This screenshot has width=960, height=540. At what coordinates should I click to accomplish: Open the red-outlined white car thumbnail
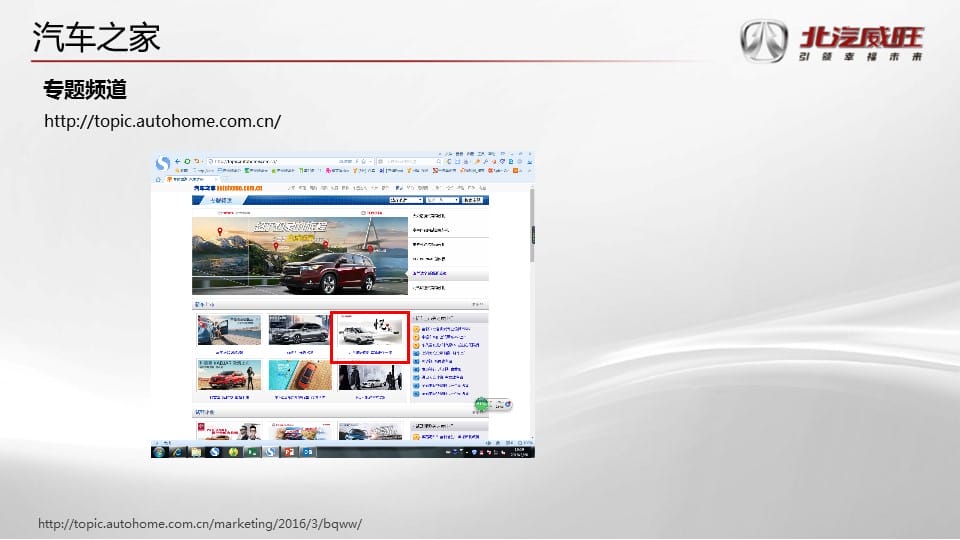pyautogui.click(x=369, y=336)
